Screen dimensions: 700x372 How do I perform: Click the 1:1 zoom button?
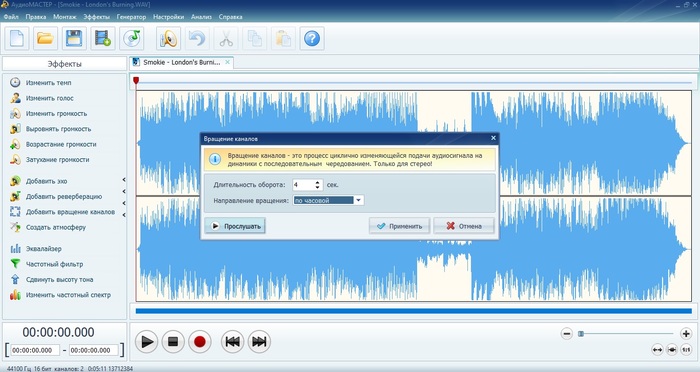[686, 350]
